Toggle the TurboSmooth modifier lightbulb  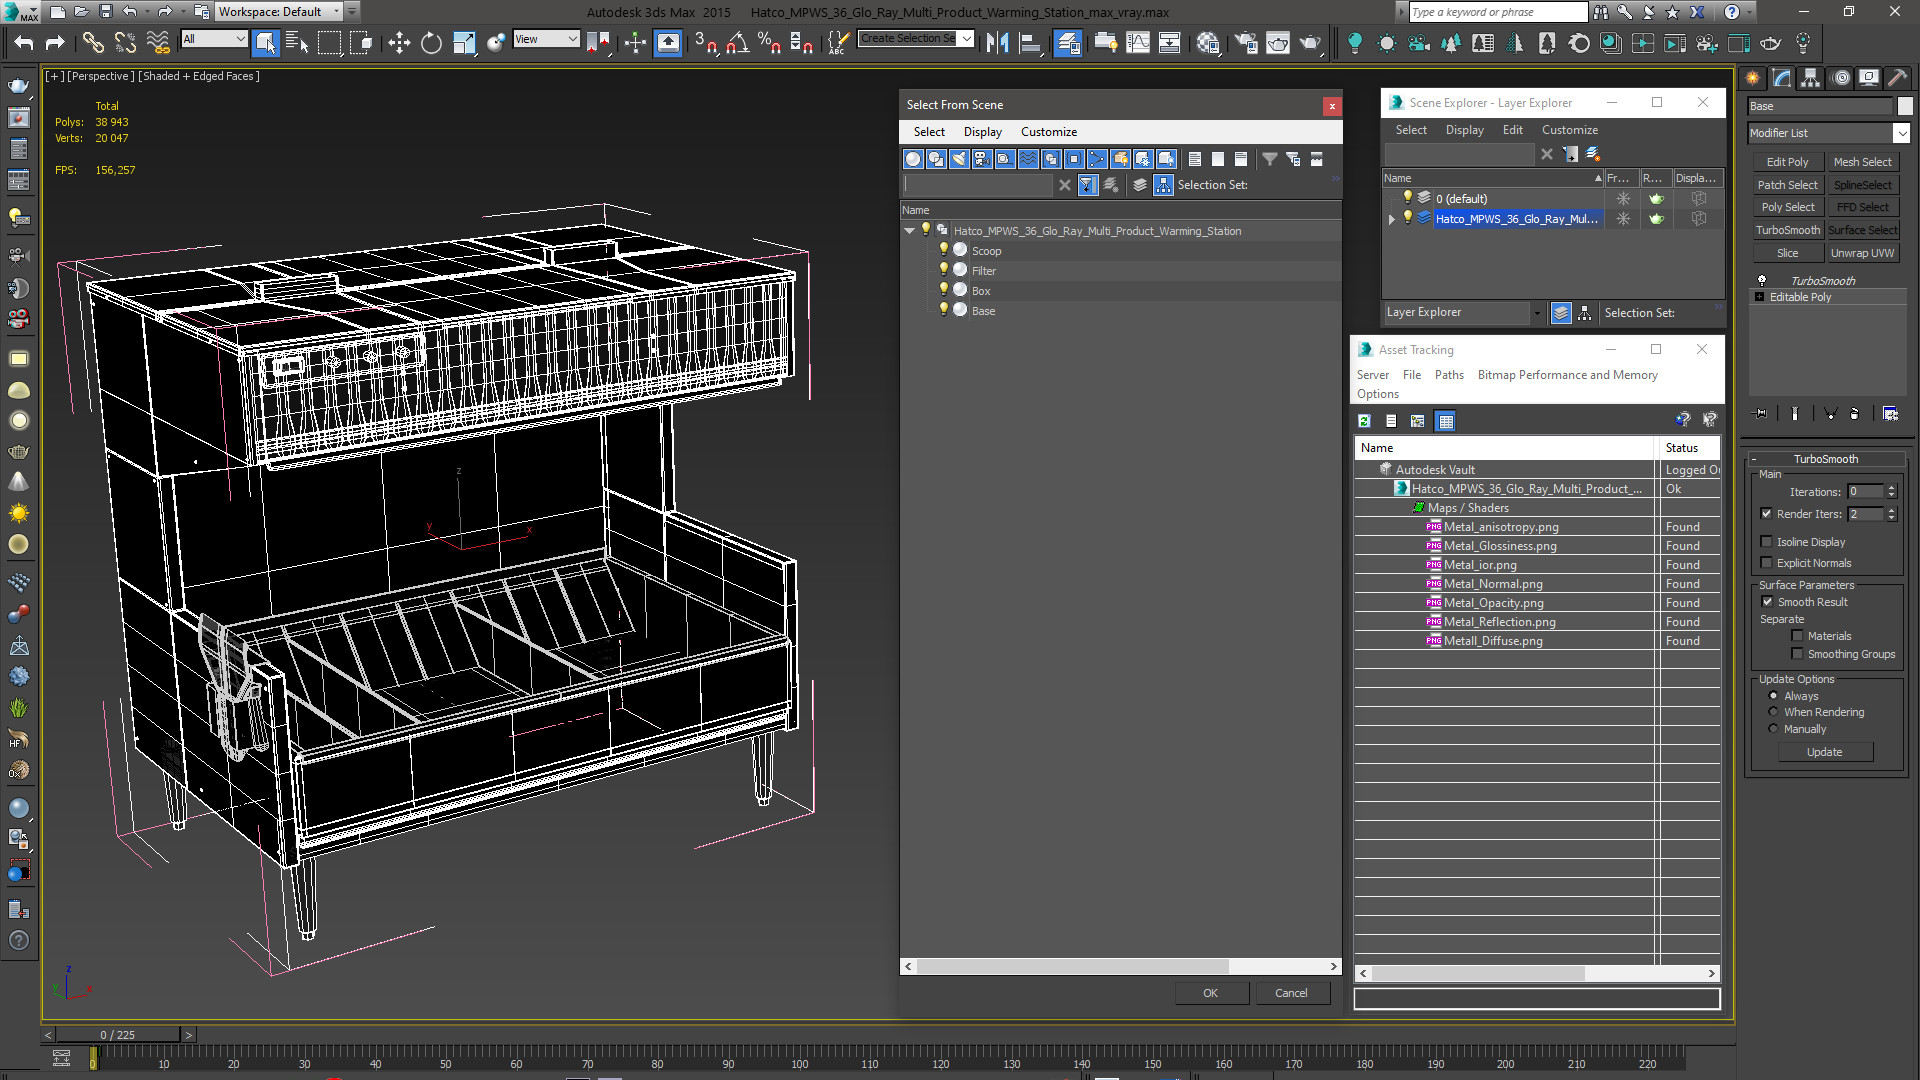click(1762, 280)
